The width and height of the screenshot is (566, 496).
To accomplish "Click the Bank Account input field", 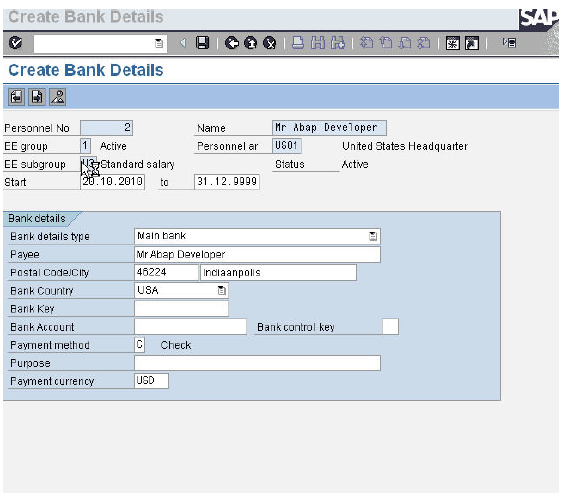I will point(190,327).
